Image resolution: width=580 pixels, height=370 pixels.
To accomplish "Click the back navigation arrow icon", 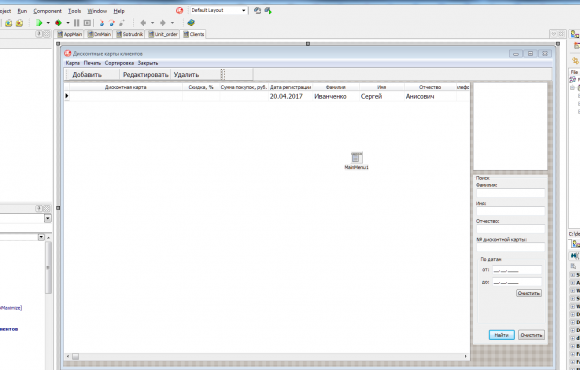I will click(144, 23).
